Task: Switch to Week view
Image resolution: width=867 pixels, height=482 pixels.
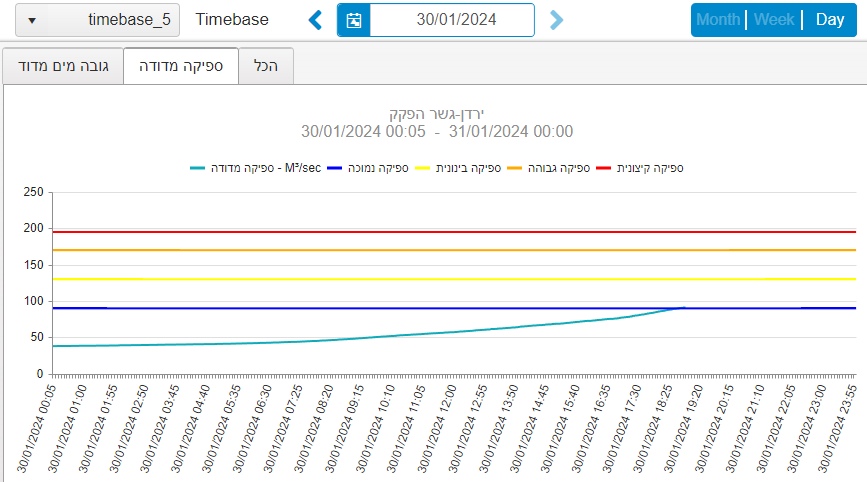Action: point(774,20)
